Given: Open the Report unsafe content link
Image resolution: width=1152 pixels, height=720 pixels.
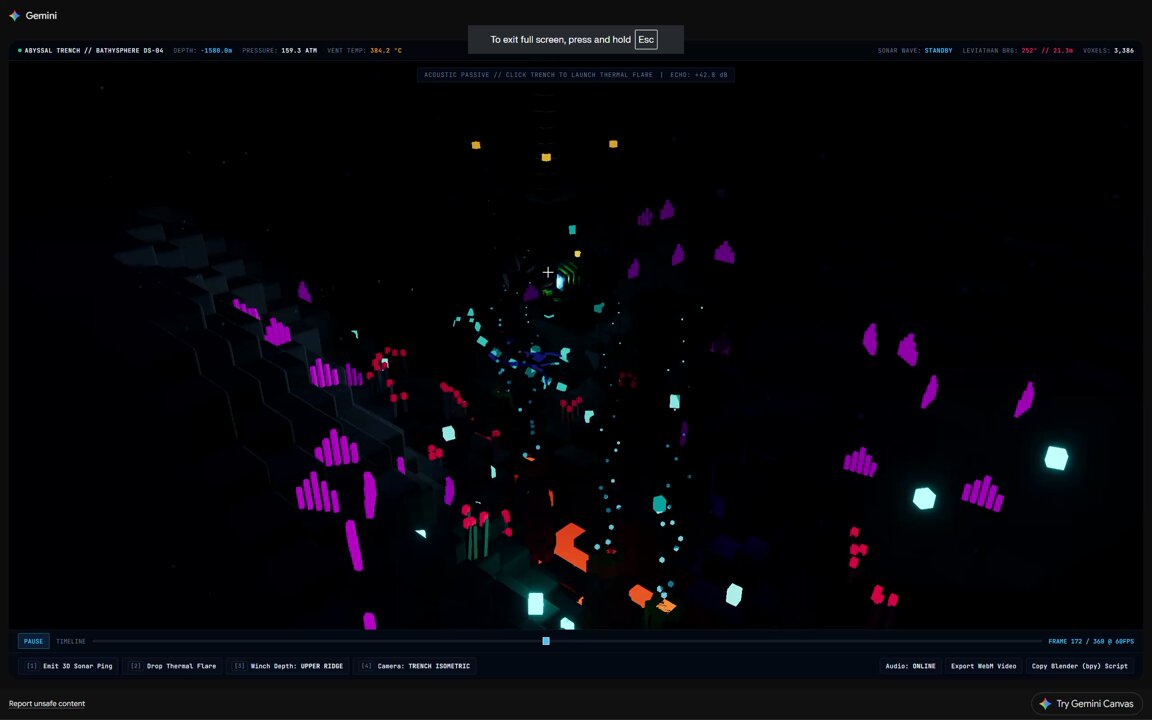Looking at the screenshot, I should click(47, 704).
